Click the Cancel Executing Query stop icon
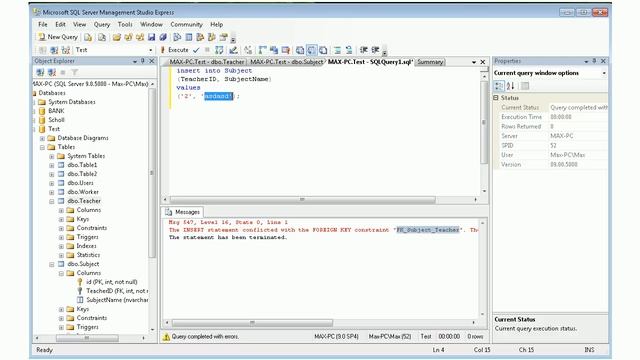Screen dimensions: 640x360 coord(207,50)
